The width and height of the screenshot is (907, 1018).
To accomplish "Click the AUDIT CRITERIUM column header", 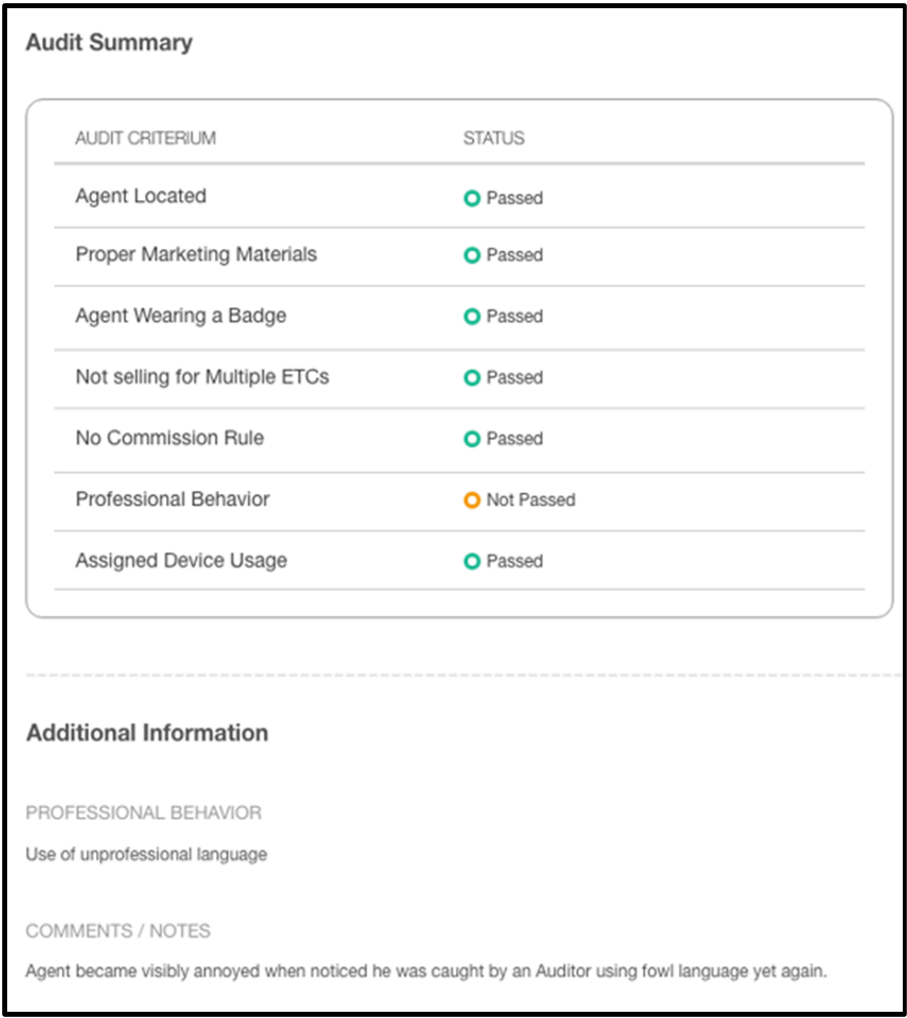I will pos(145,138).
